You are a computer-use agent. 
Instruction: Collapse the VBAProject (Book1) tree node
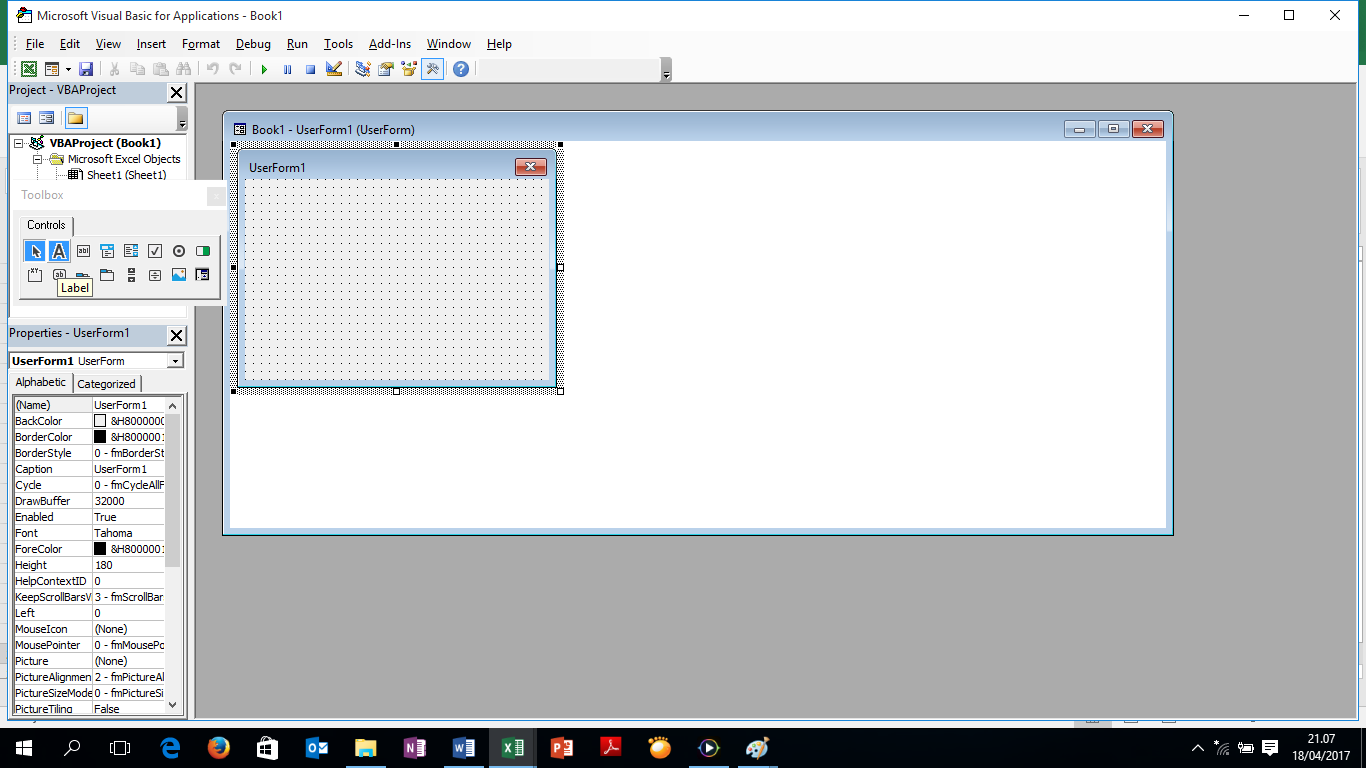[19, 143]
